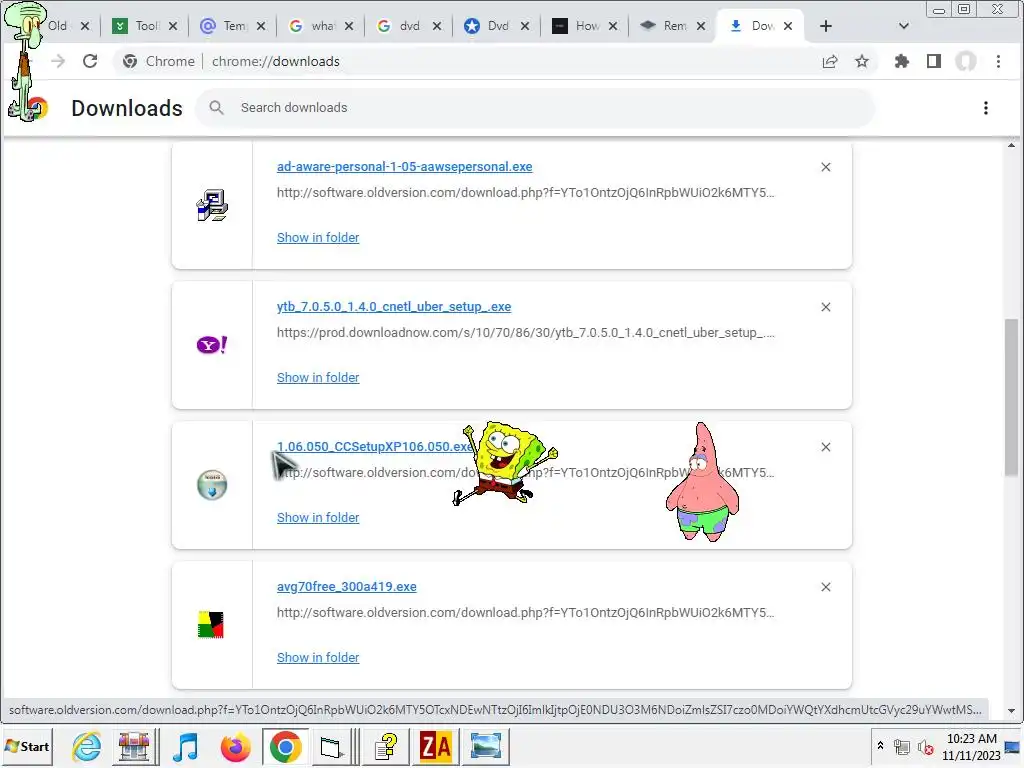This screenshot has width=1024, height=768.
Task: Launch Internet Explorer from the taskbar
Action: pyautogui.click(x=86, y=746)
